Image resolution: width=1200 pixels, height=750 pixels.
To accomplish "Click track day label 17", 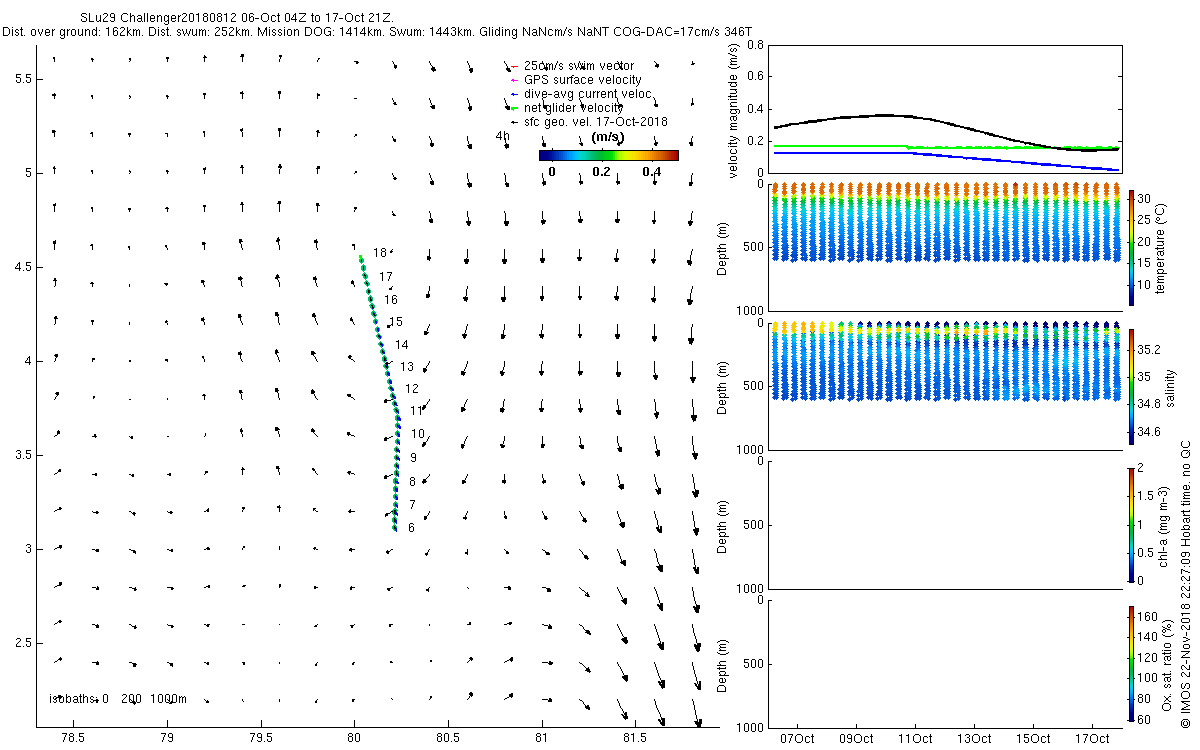I will (385, 277).
